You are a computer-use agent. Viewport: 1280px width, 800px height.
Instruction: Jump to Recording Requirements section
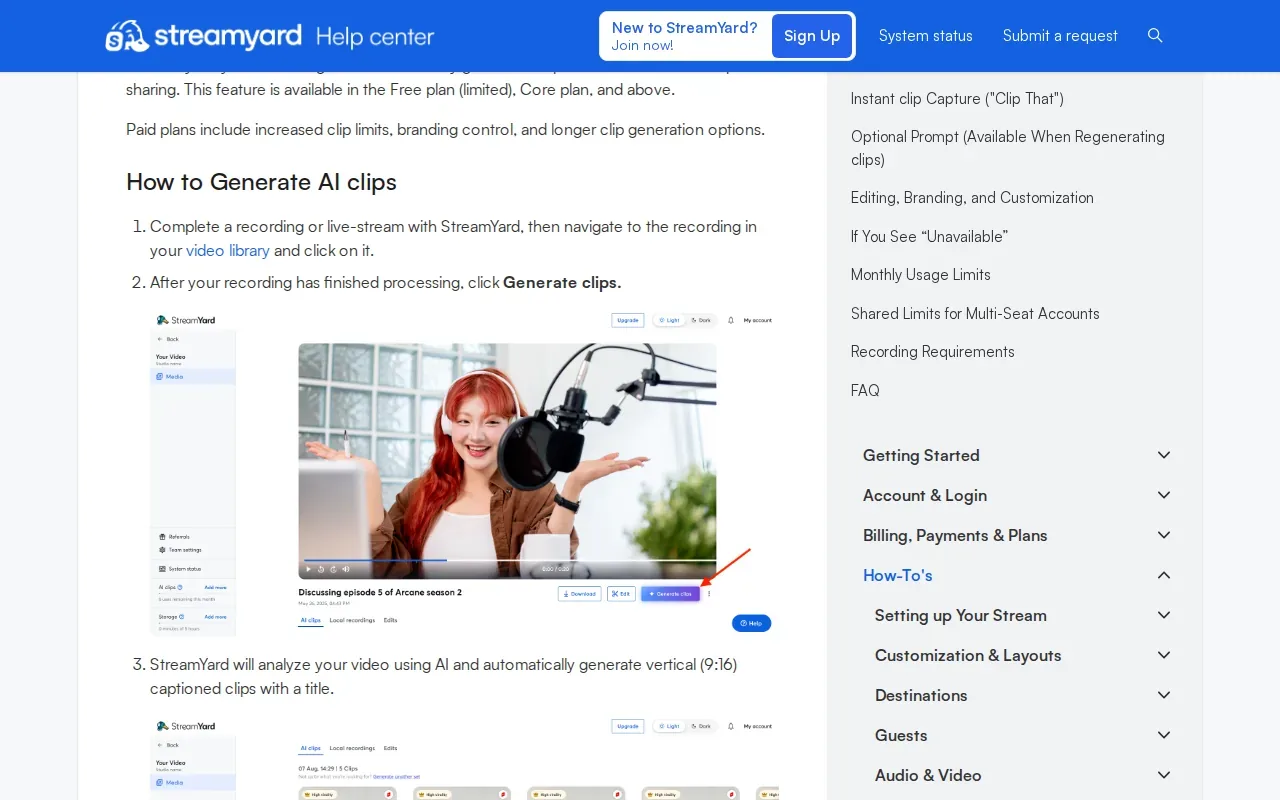(x=933, y=352)
